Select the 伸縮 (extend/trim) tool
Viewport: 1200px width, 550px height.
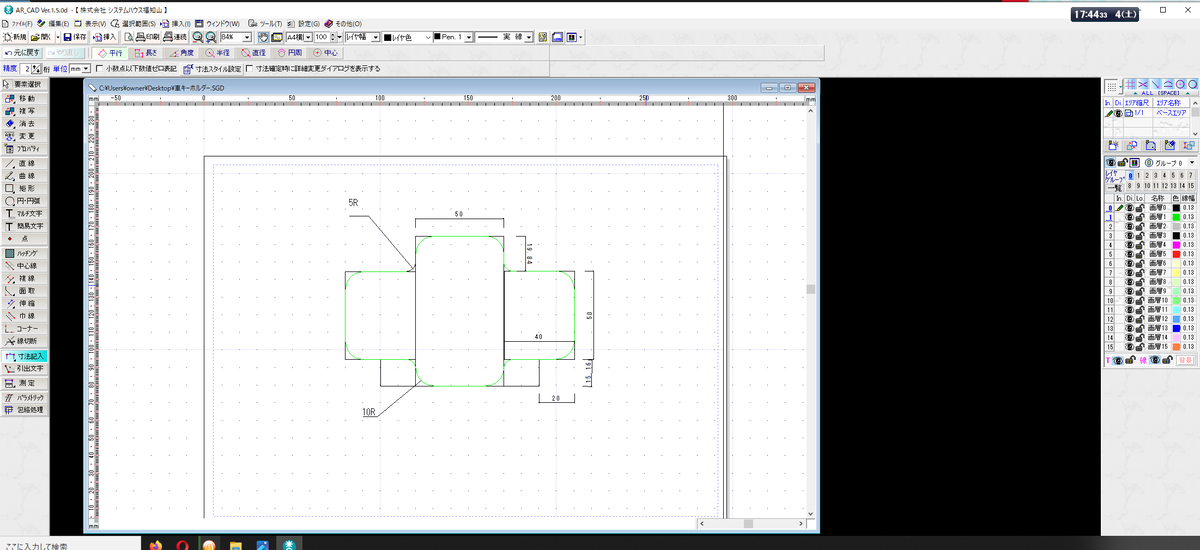(x=24, y=303)
